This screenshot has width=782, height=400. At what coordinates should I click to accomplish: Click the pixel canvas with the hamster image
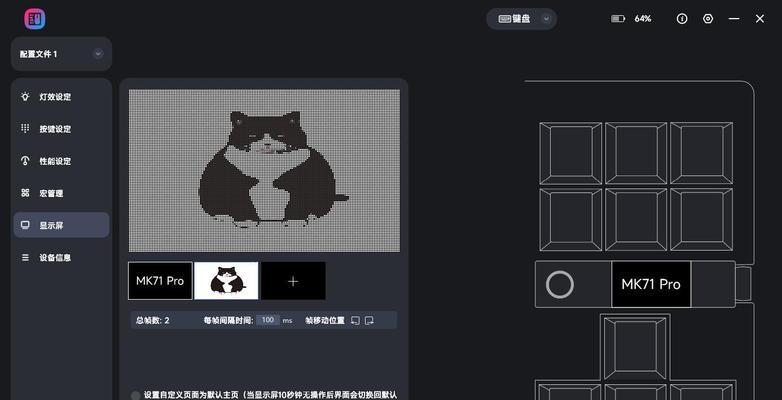pos(264,171)
